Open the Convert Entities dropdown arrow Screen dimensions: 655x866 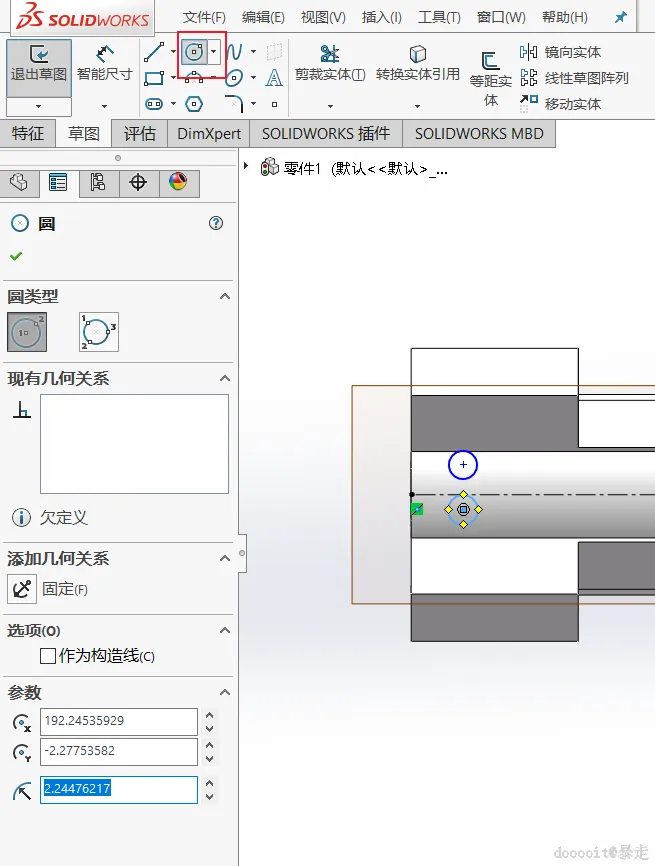point(418,106)
